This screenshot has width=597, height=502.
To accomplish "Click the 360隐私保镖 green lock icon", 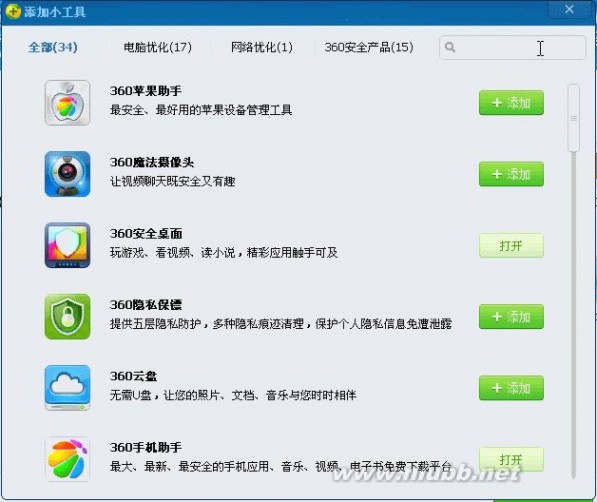I will pos(67,317).
